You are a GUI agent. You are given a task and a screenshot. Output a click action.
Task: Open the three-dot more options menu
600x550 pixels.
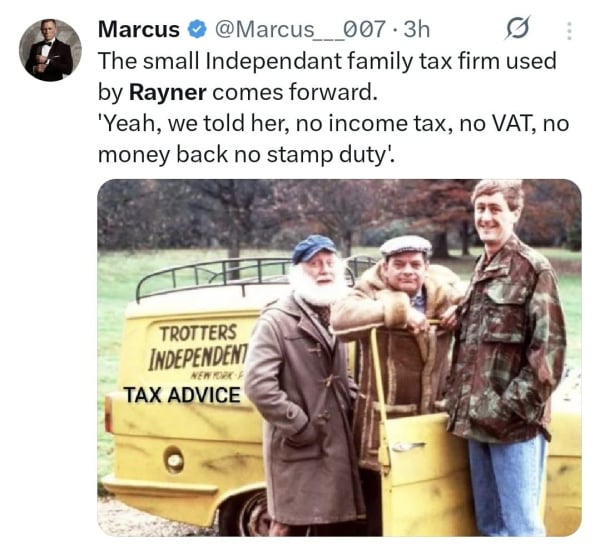569,30
